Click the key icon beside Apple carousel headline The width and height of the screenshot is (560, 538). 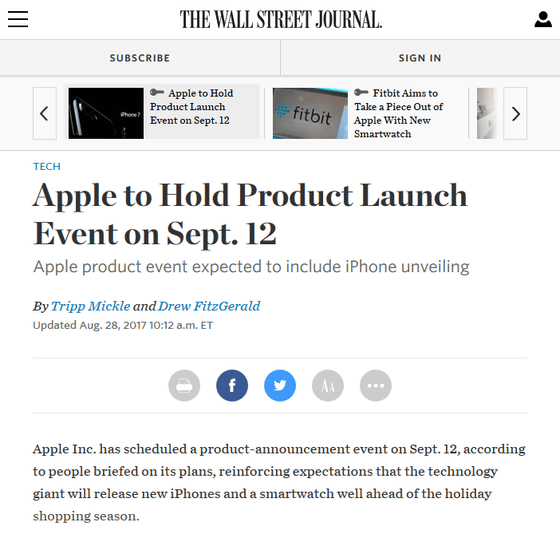[x=157, y=93]
